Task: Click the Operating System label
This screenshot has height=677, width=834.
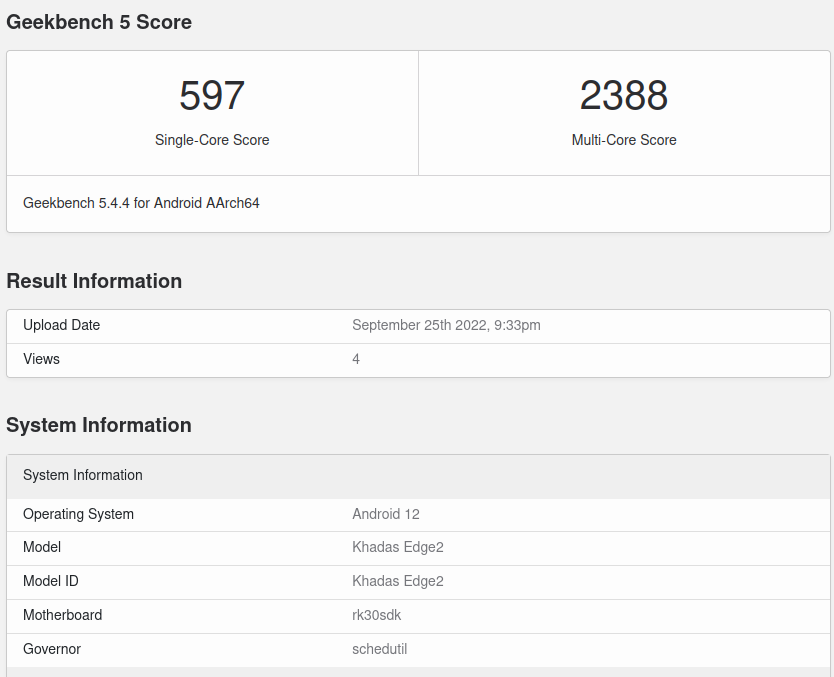Action: click(x=78, y=514)
